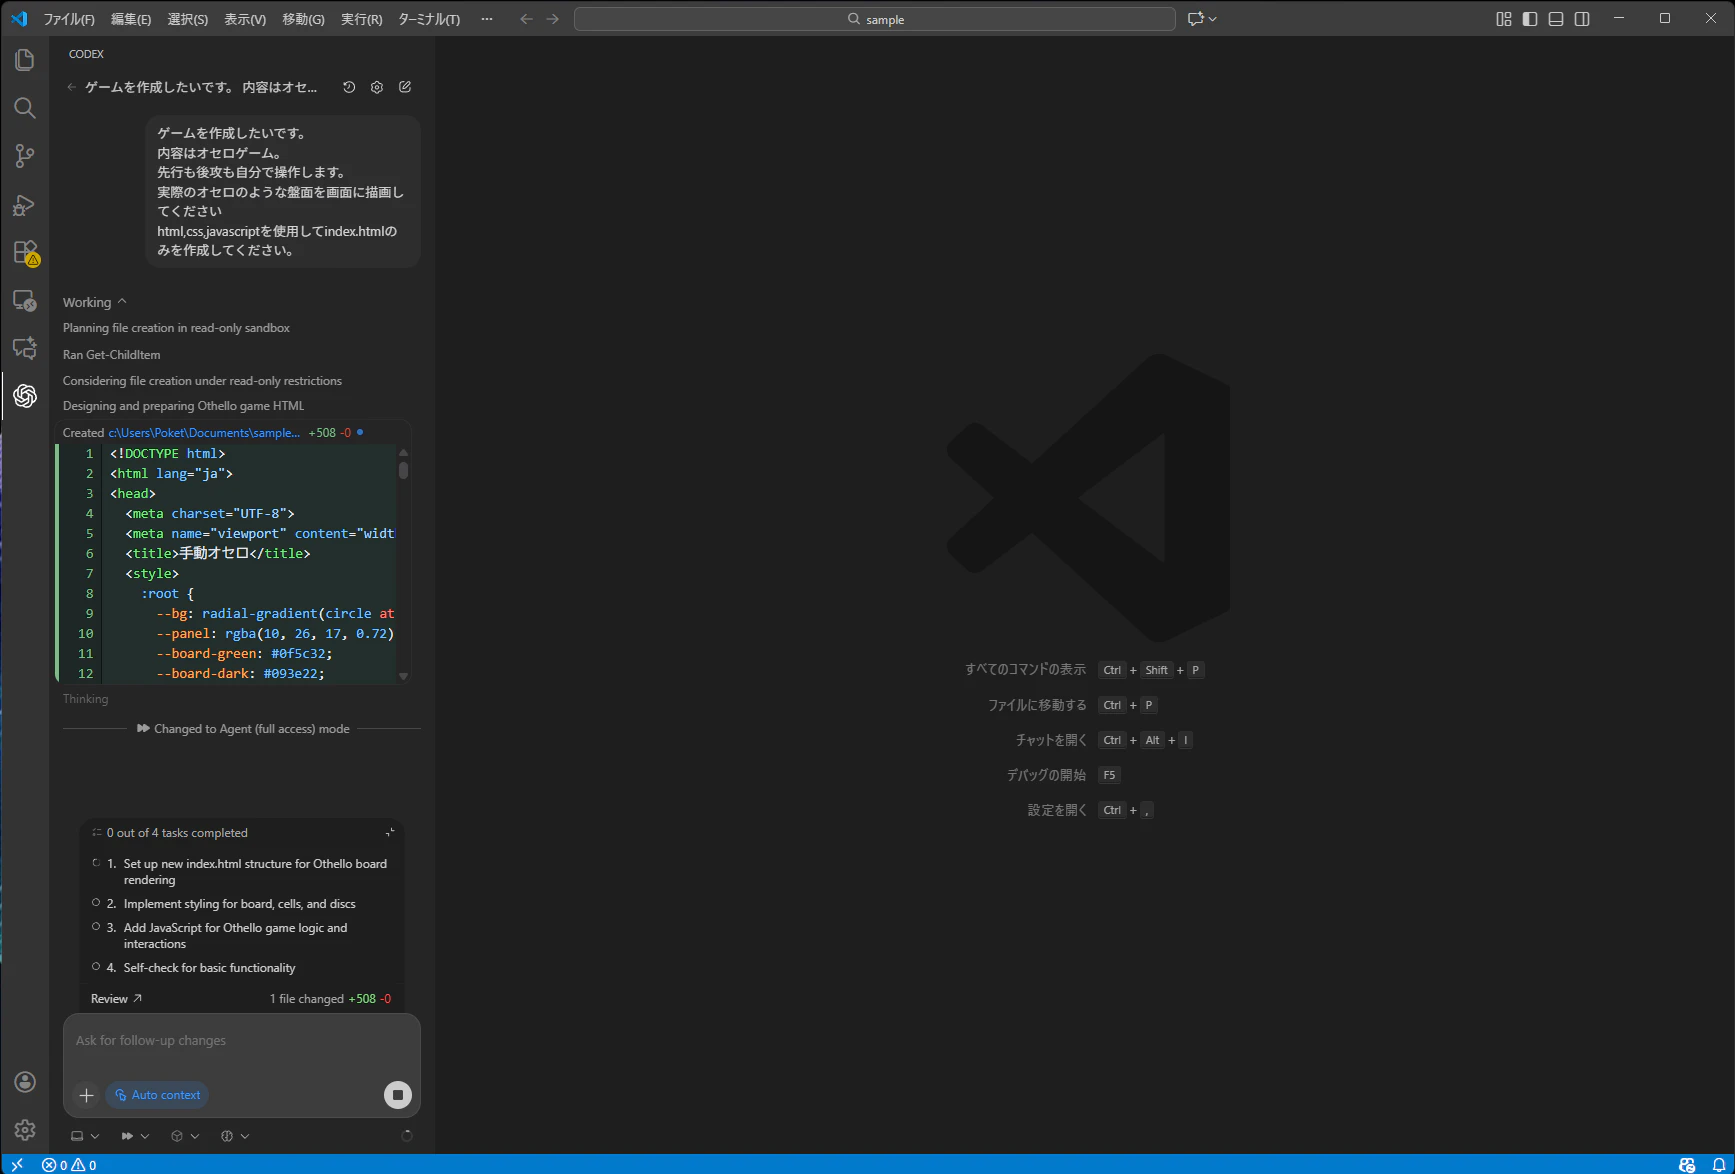This screenshot has width=1735, height=1174.
Task: Show errors and warnings in status bar
Action: (69, 1165)
